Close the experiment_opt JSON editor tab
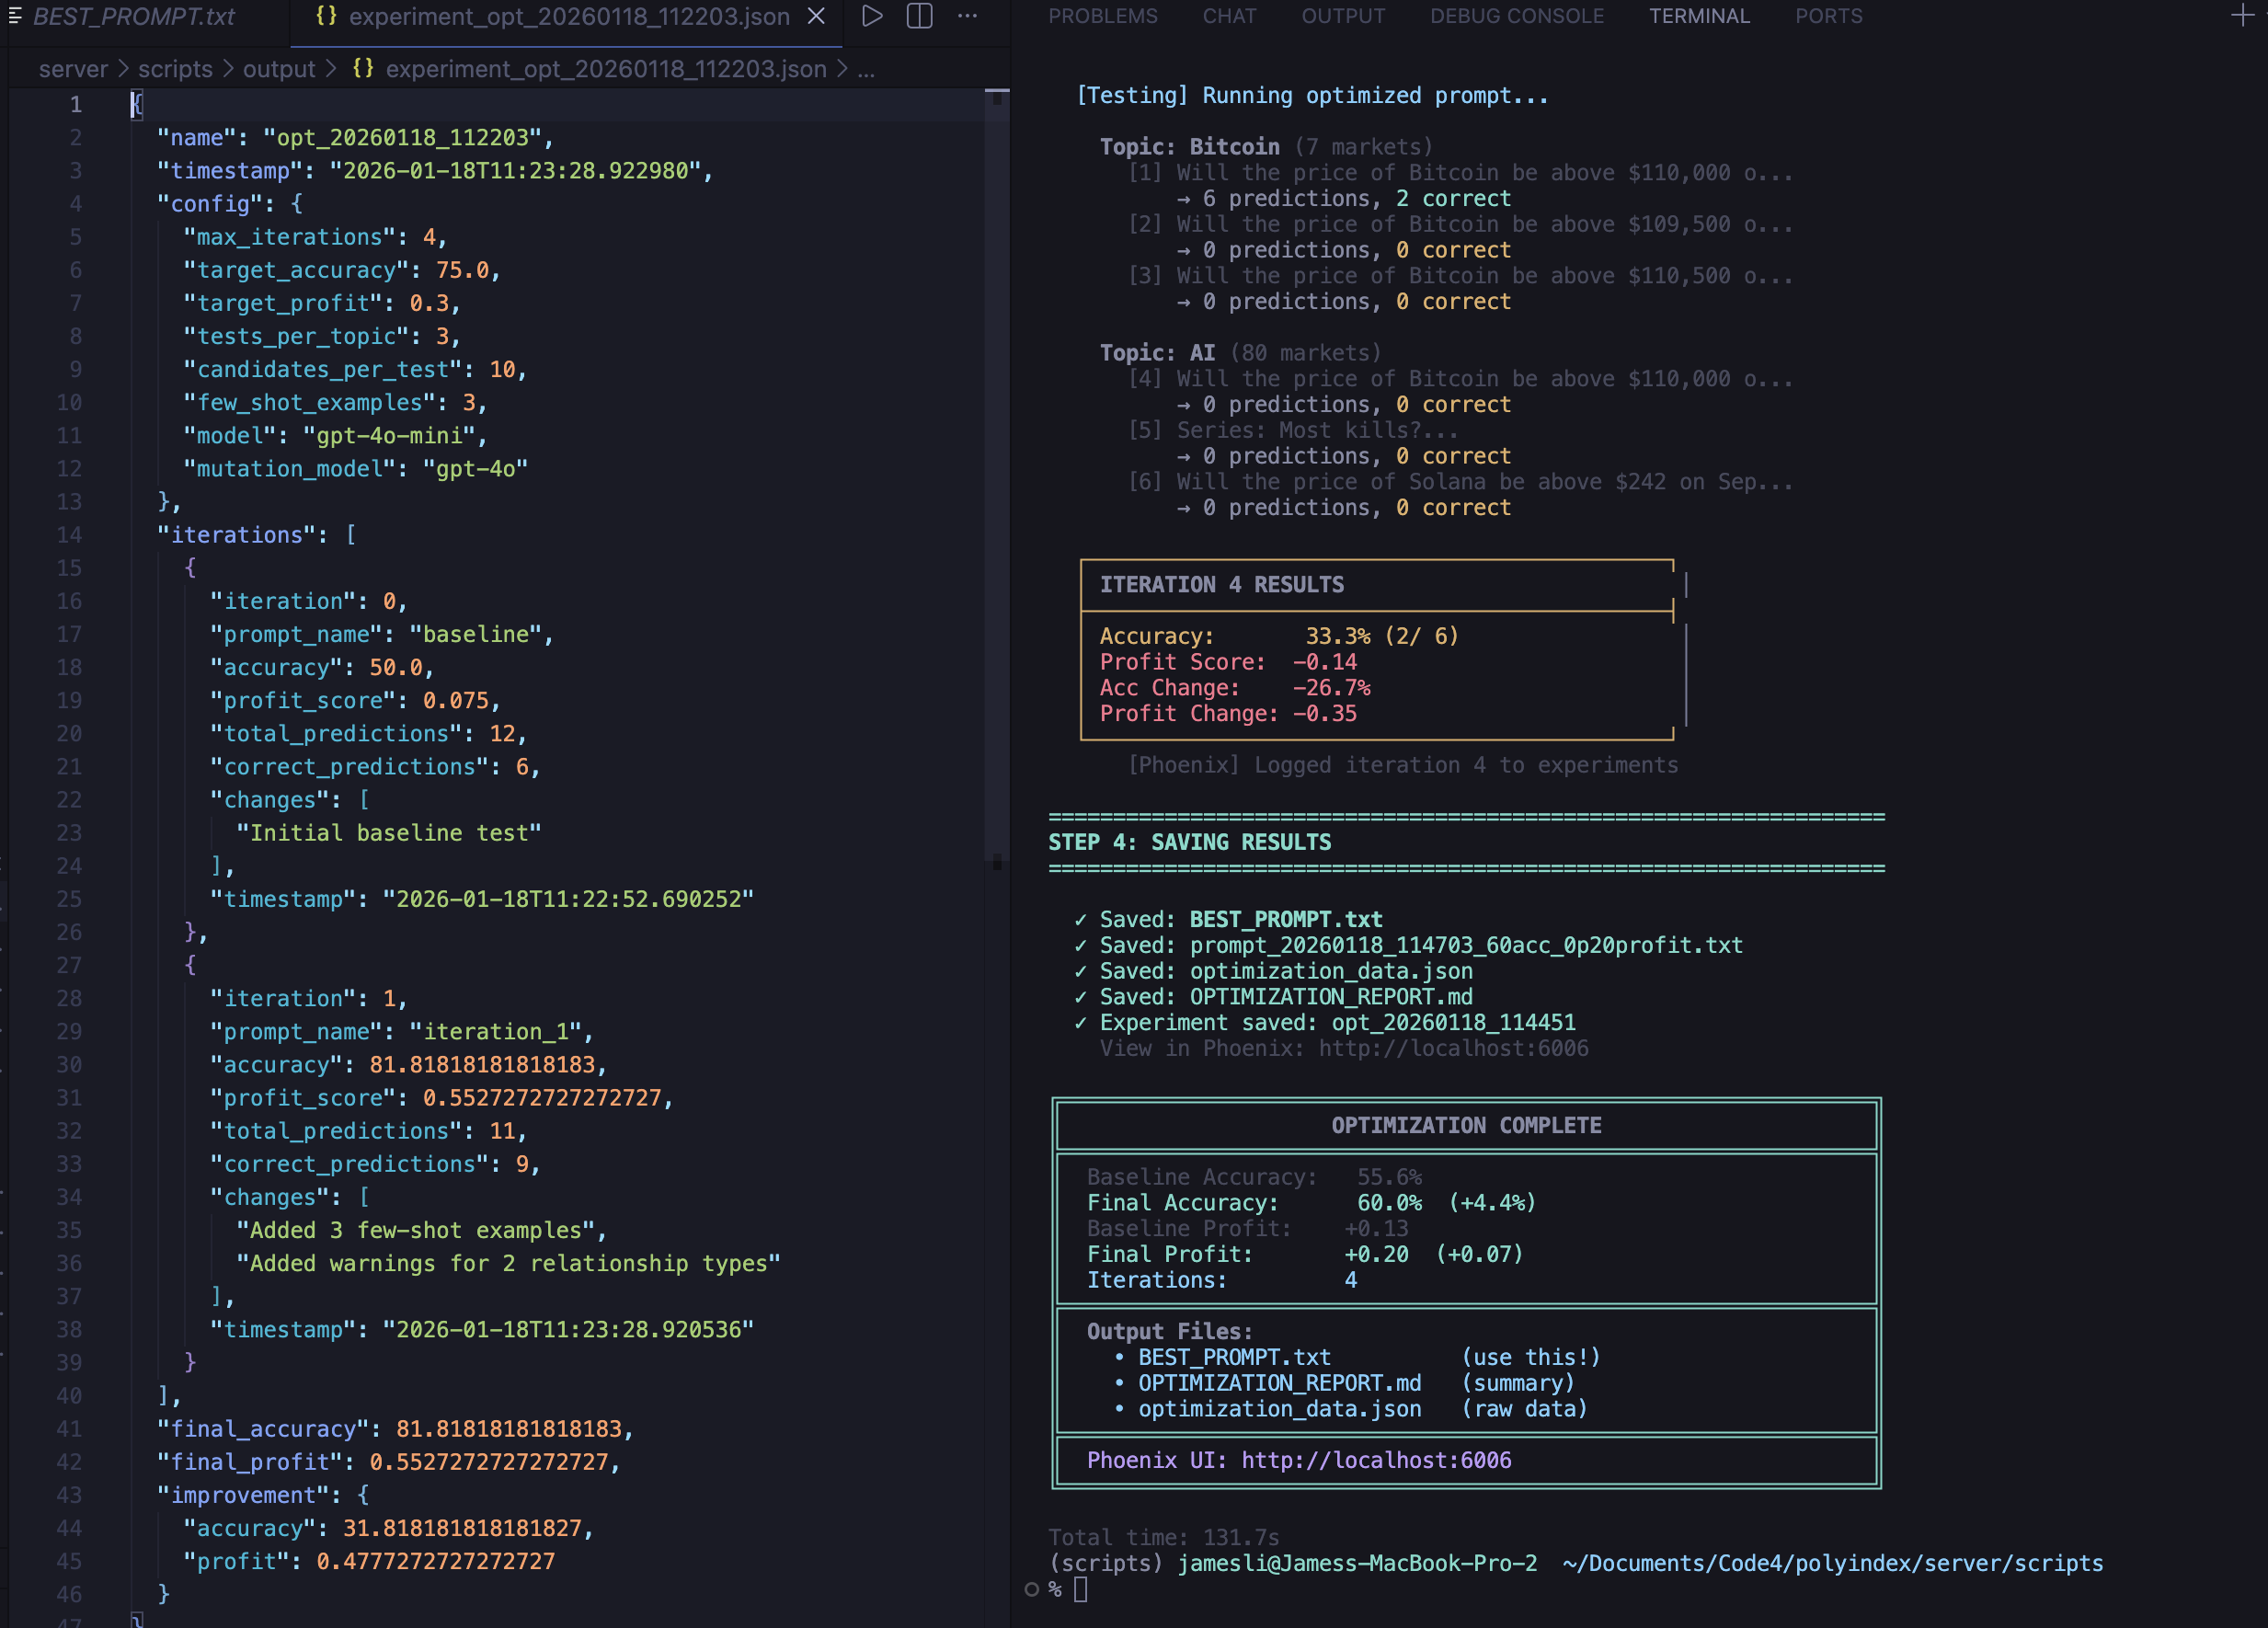Image resolution: width=2268 pixels, height=1628 pixels. [816, 16]
